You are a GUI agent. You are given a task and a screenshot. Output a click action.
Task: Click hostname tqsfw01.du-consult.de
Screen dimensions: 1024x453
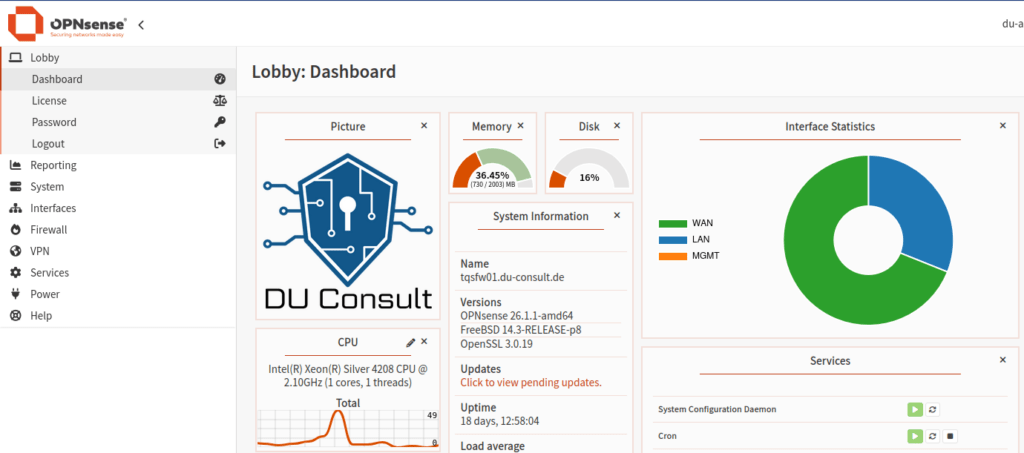tap(512, 277)
